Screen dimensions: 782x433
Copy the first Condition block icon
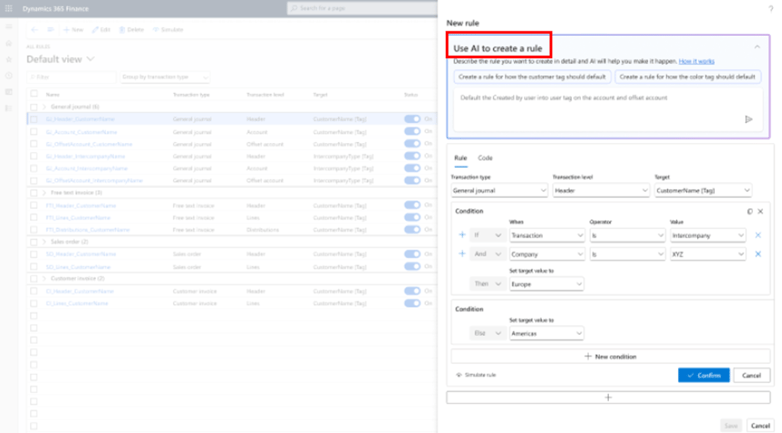[x=750, y=212]
